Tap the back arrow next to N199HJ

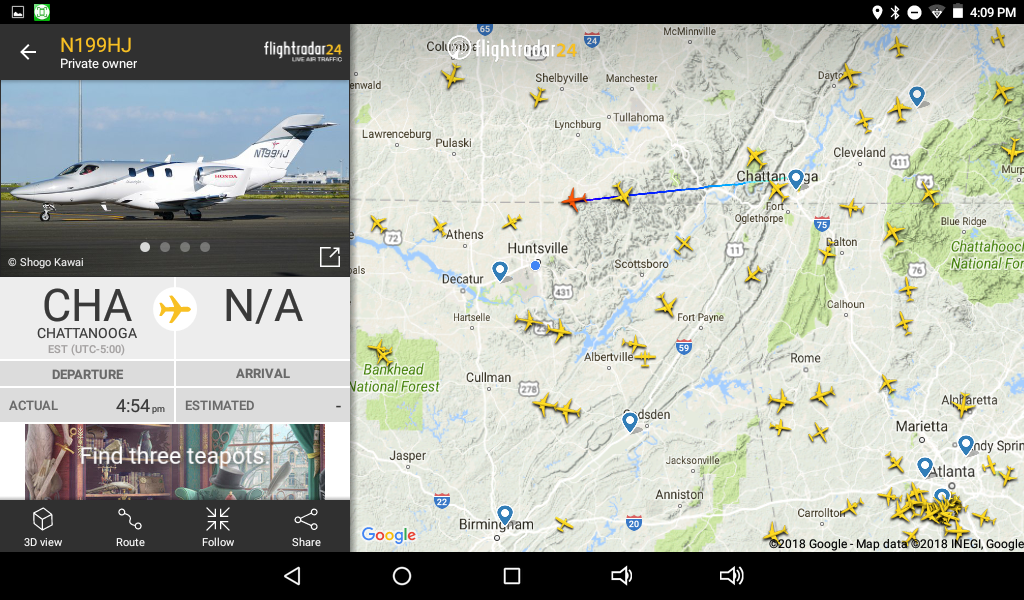coord(27,52)
